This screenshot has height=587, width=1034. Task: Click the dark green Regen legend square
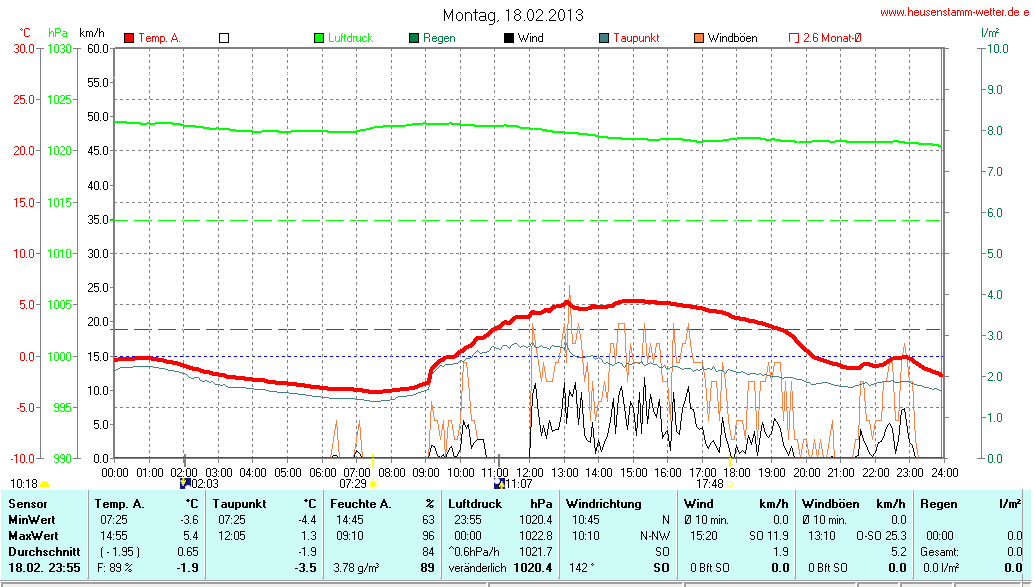pos(414,38)
